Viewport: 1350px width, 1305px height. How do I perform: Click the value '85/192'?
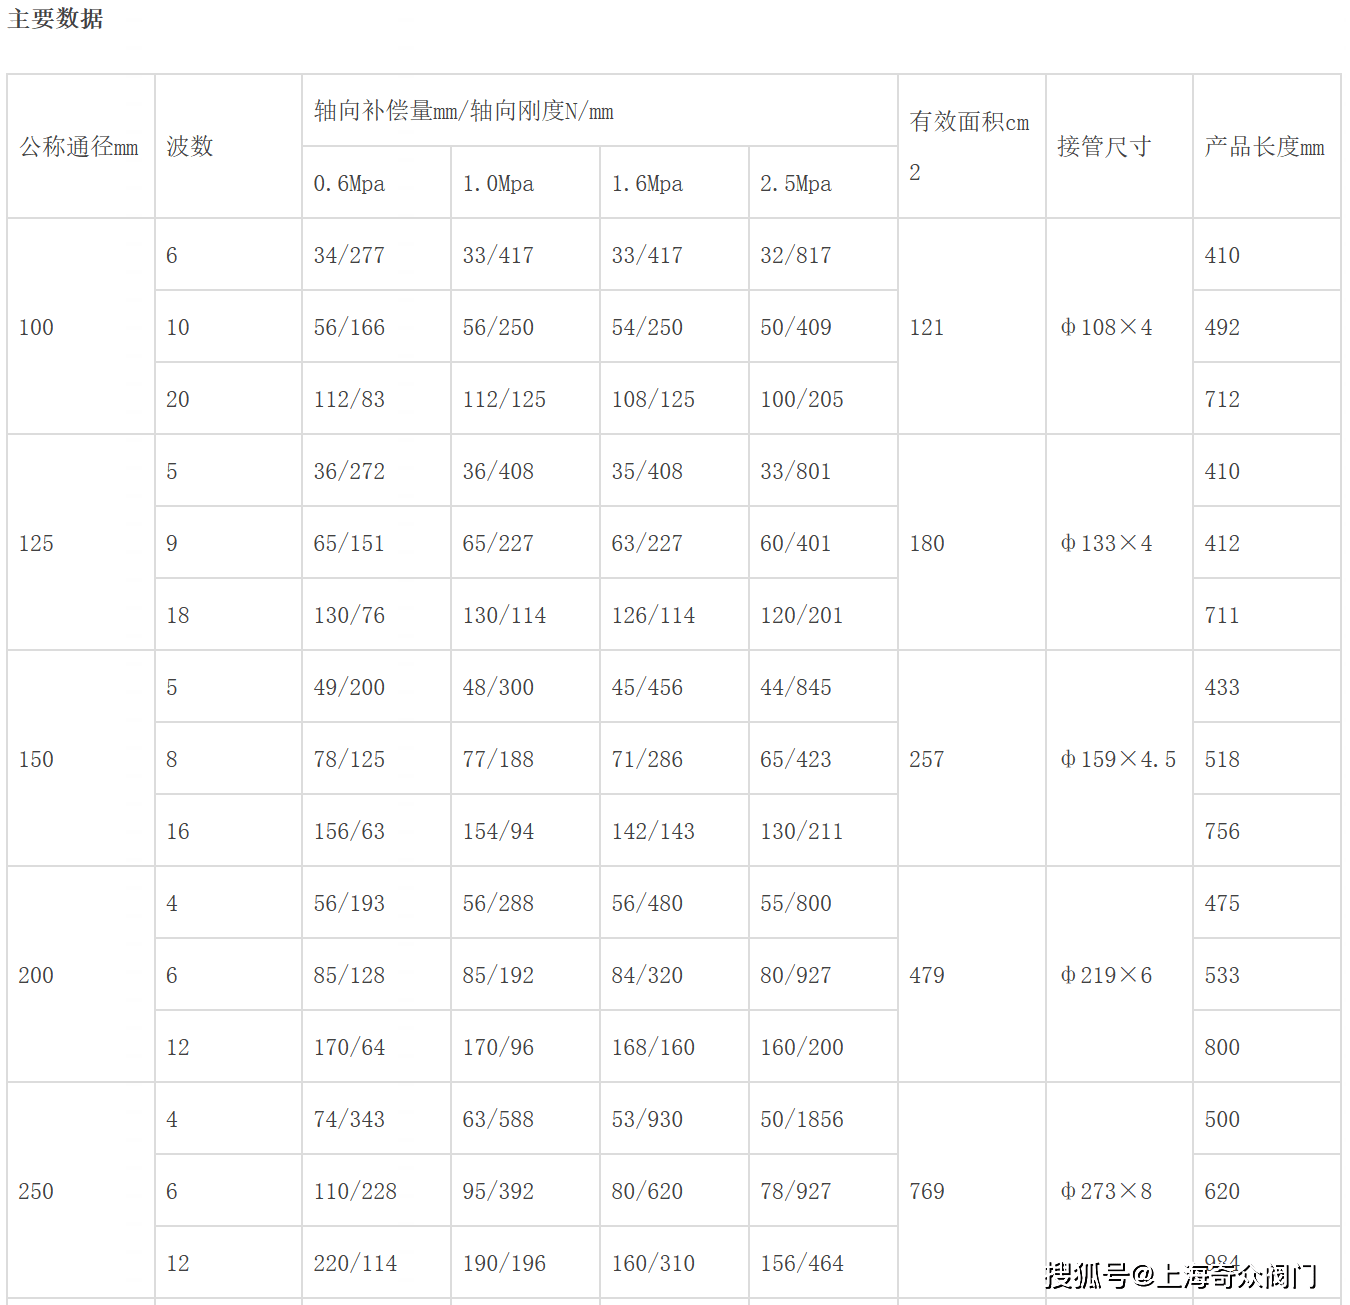click(498, 976)
